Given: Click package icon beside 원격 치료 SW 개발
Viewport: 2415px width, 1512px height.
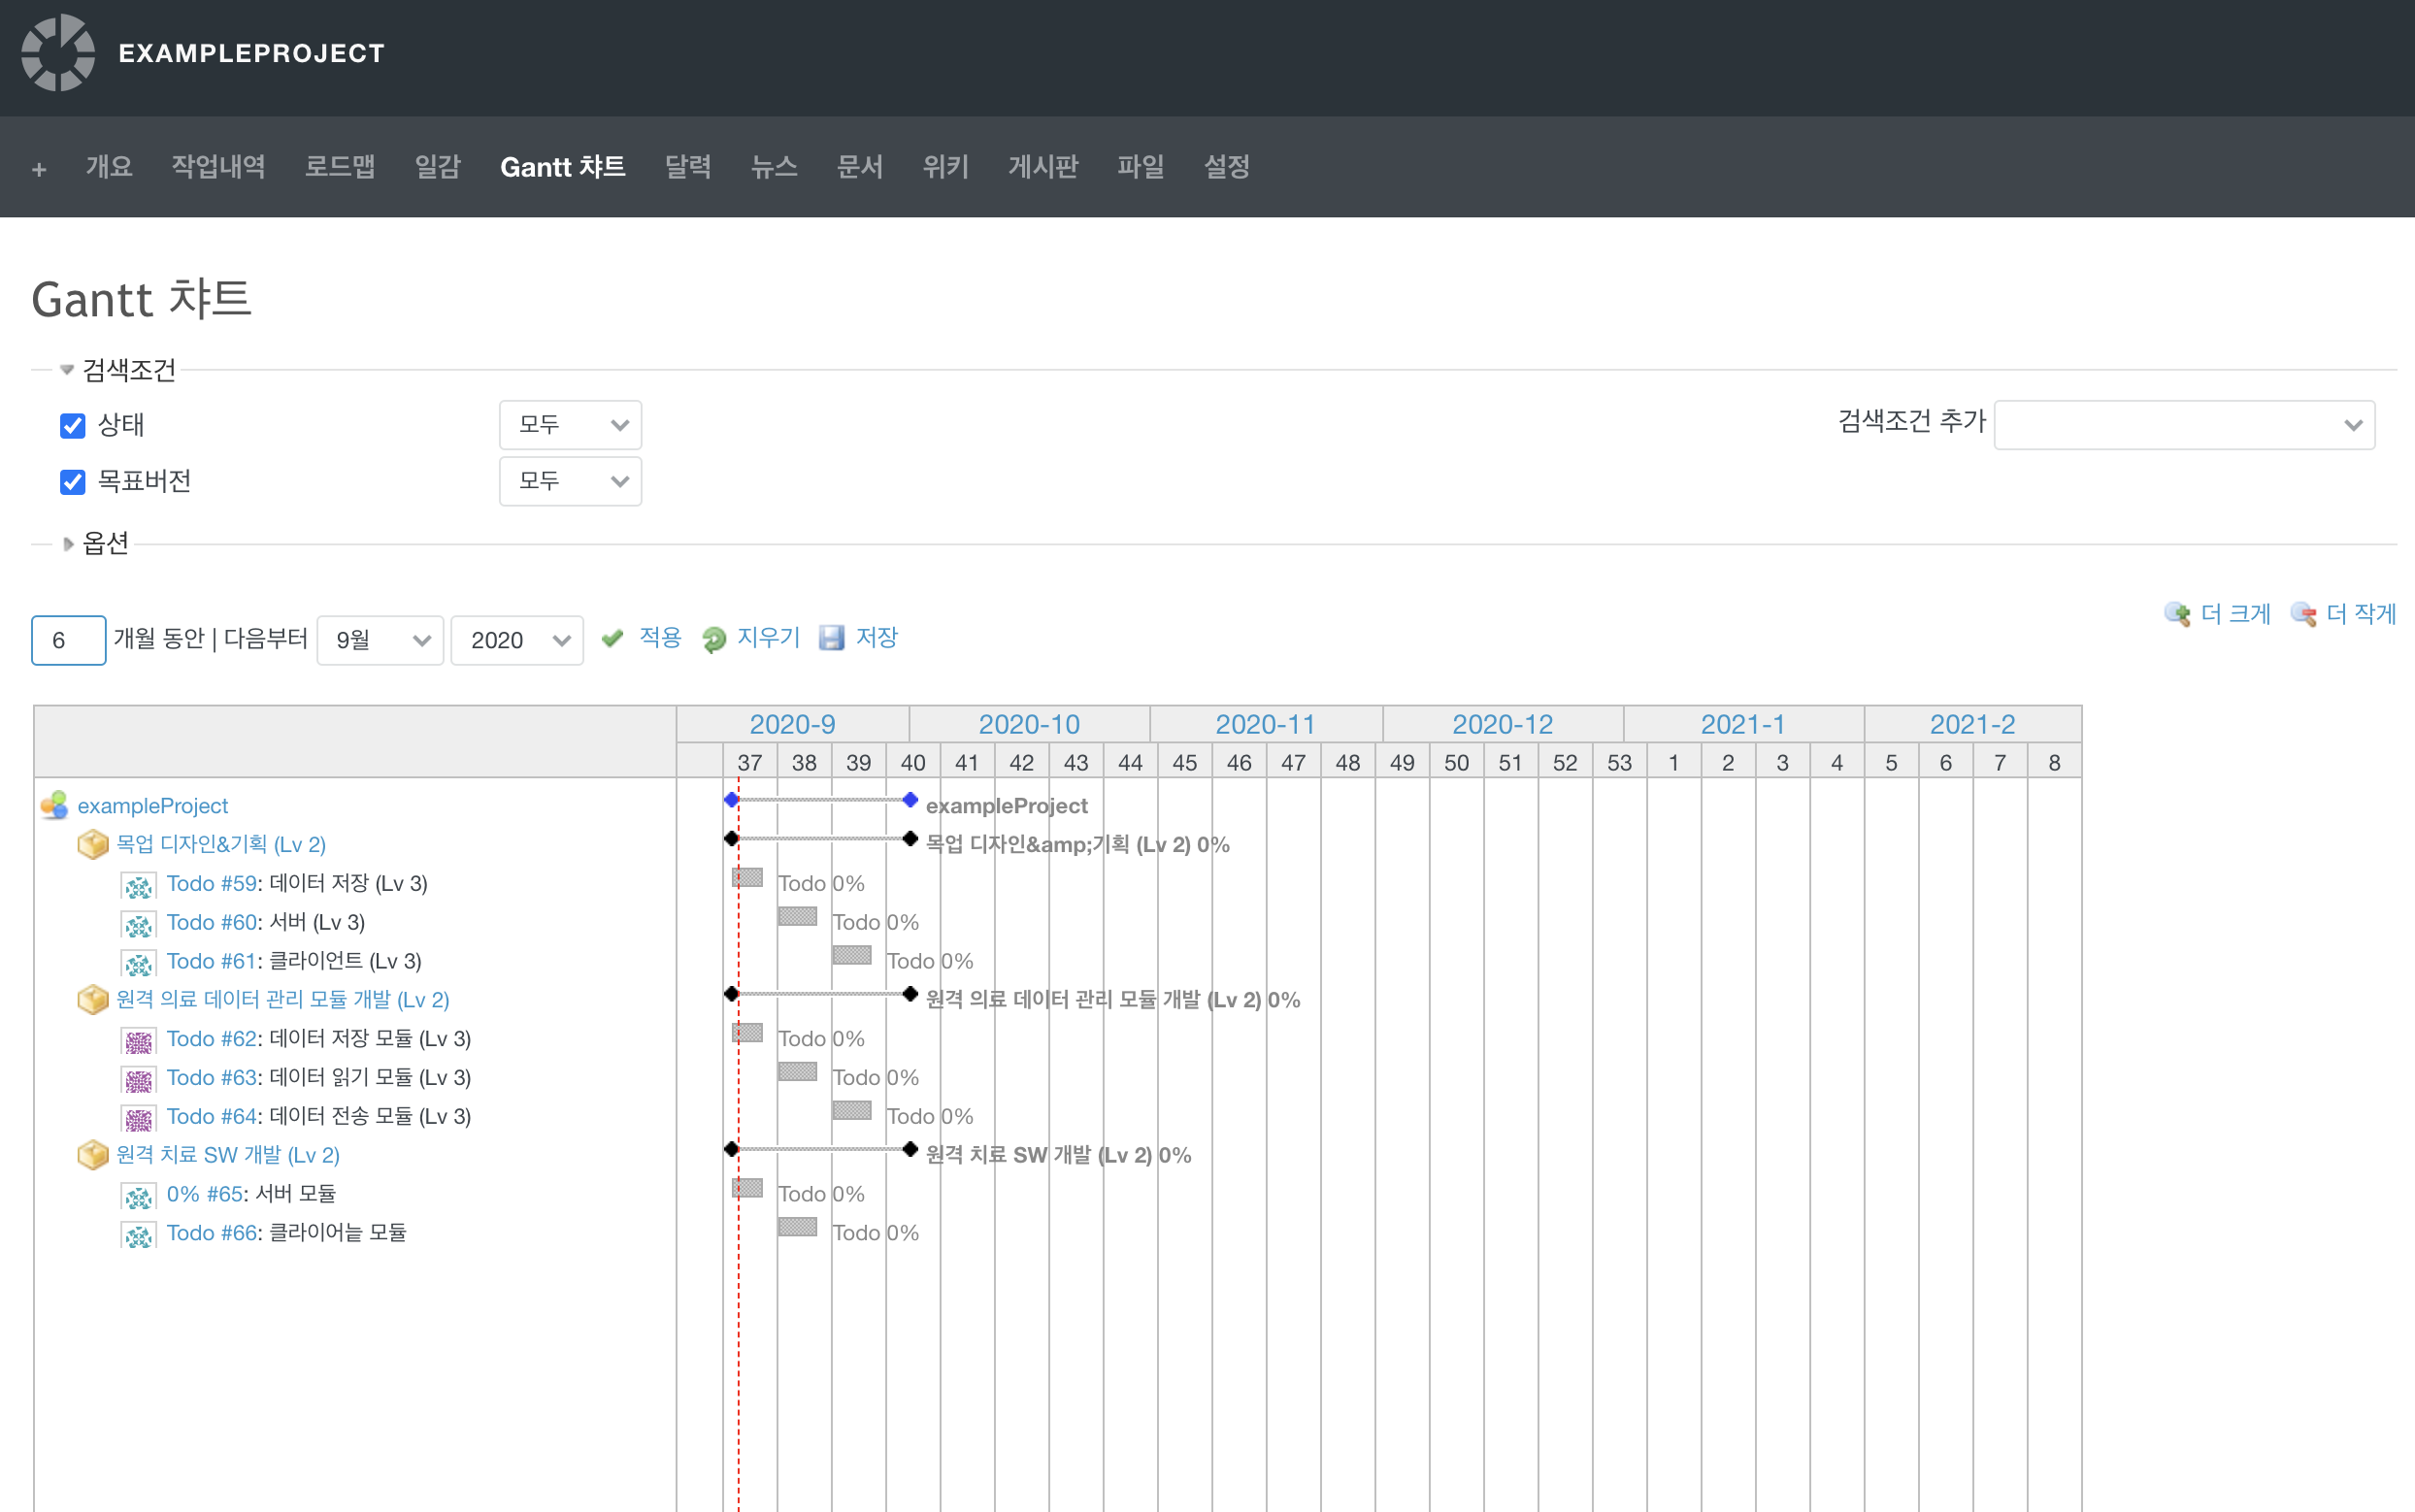Looking at the screenshot, I should (93, 1155).
